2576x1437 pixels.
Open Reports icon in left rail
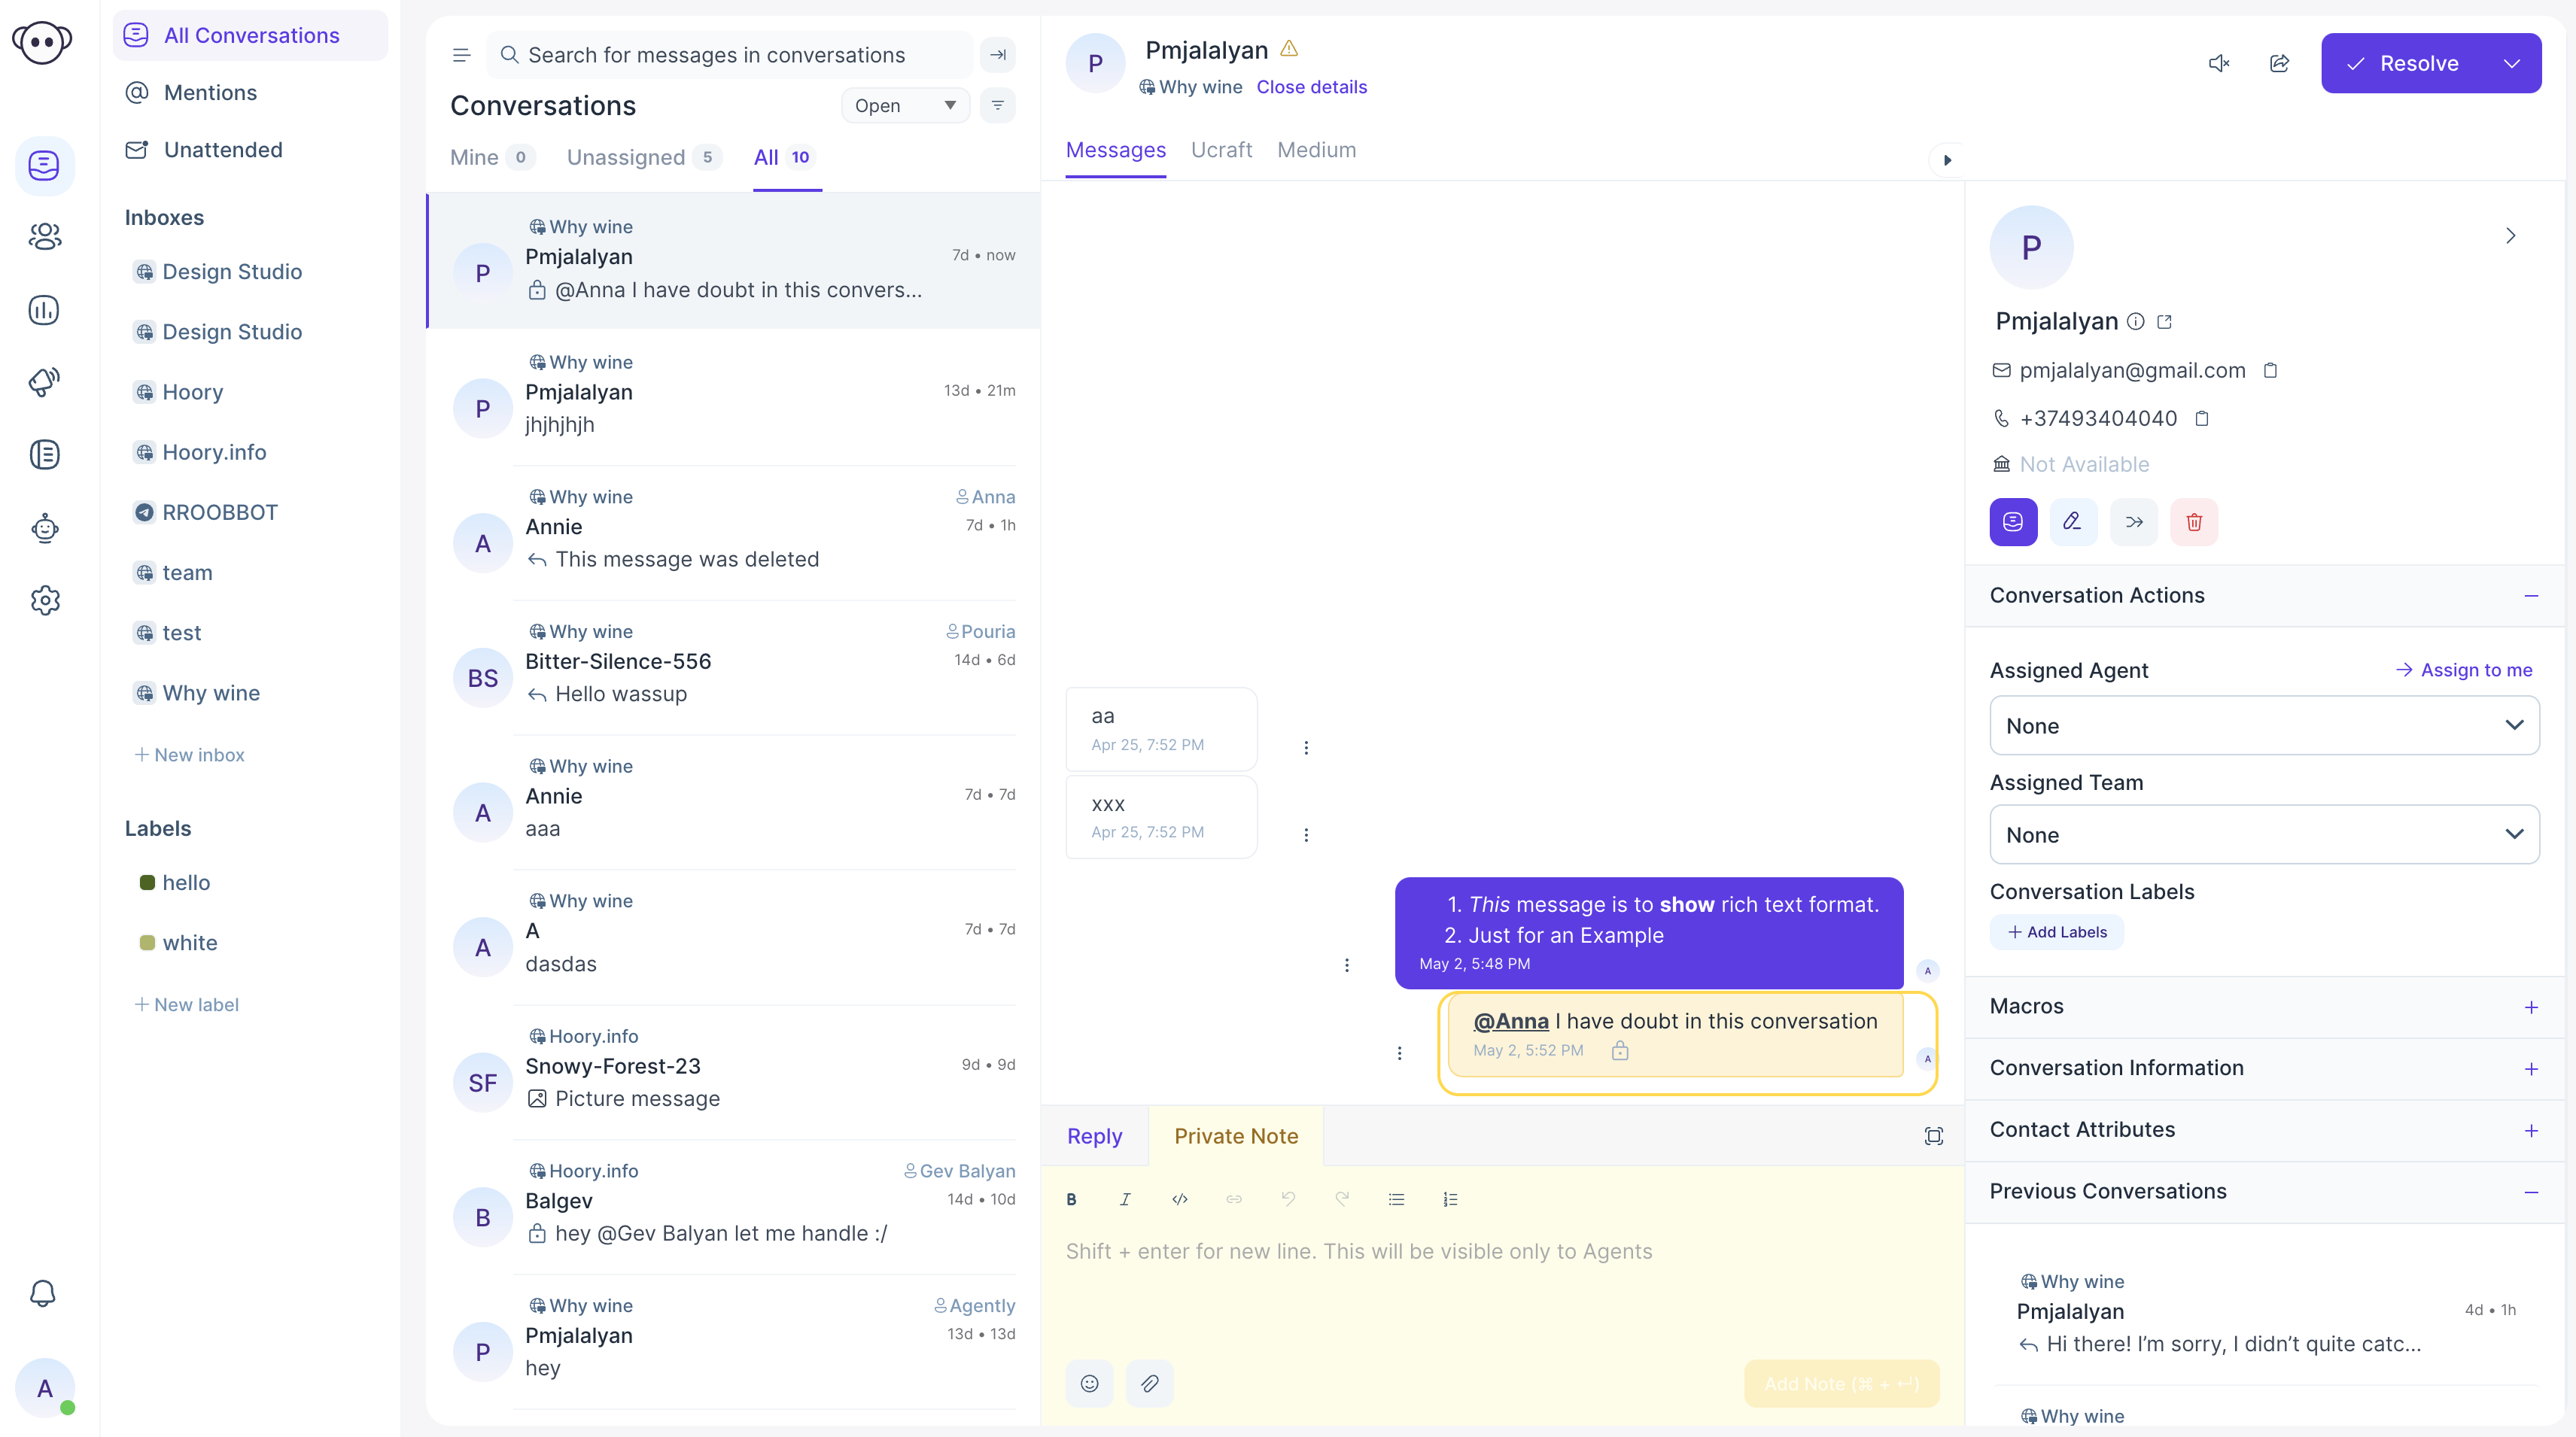(44, 310)
